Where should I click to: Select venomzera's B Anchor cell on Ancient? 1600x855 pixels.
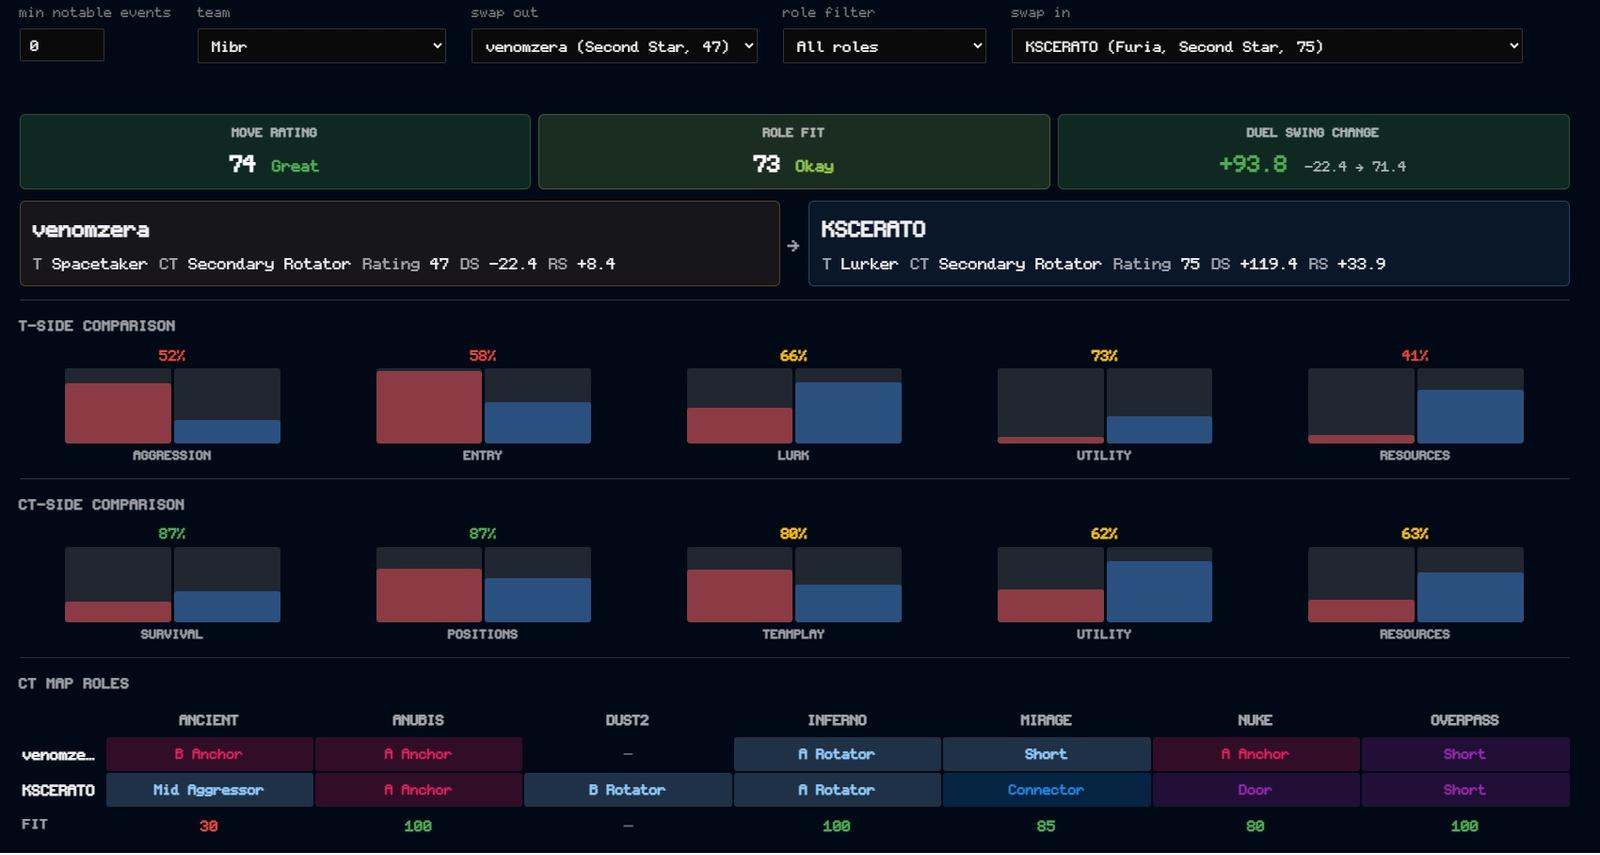click(x=209, y=754)
